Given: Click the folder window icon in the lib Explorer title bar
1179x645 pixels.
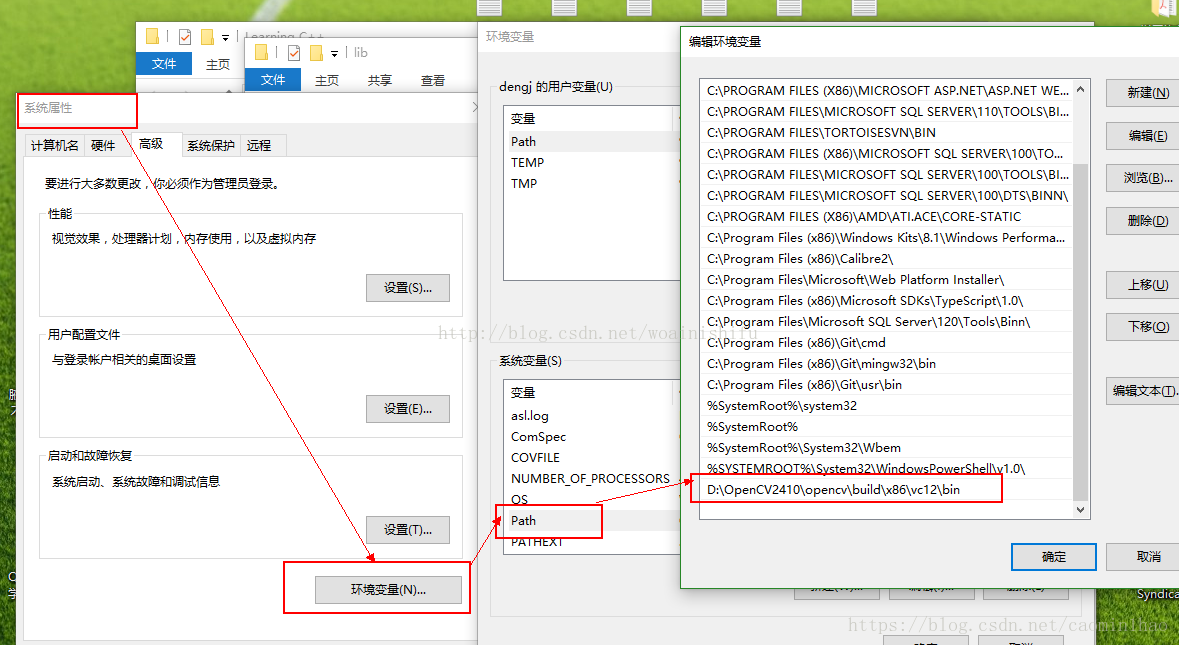Looking at the screenshot, I should [261, 53].
